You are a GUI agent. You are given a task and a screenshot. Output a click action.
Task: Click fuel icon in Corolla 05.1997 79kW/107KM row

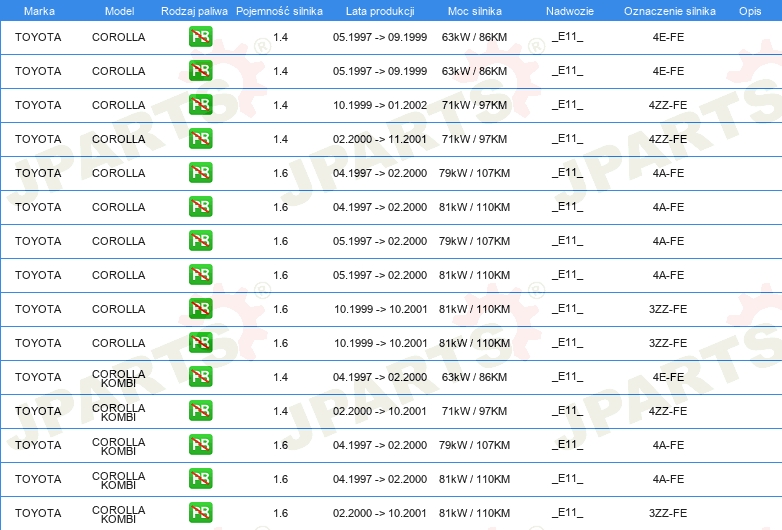[200, 241]
